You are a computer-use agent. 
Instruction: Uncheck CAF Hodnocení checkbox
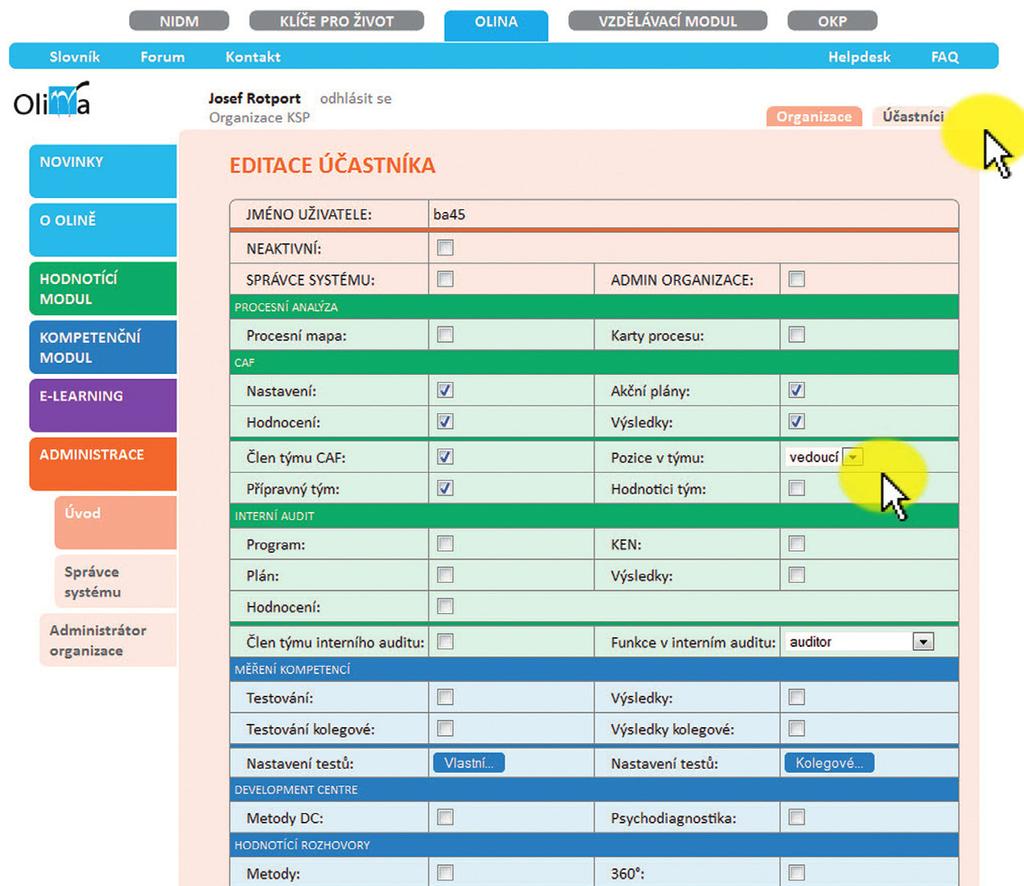pyautogui.click(x=445, y=421)
